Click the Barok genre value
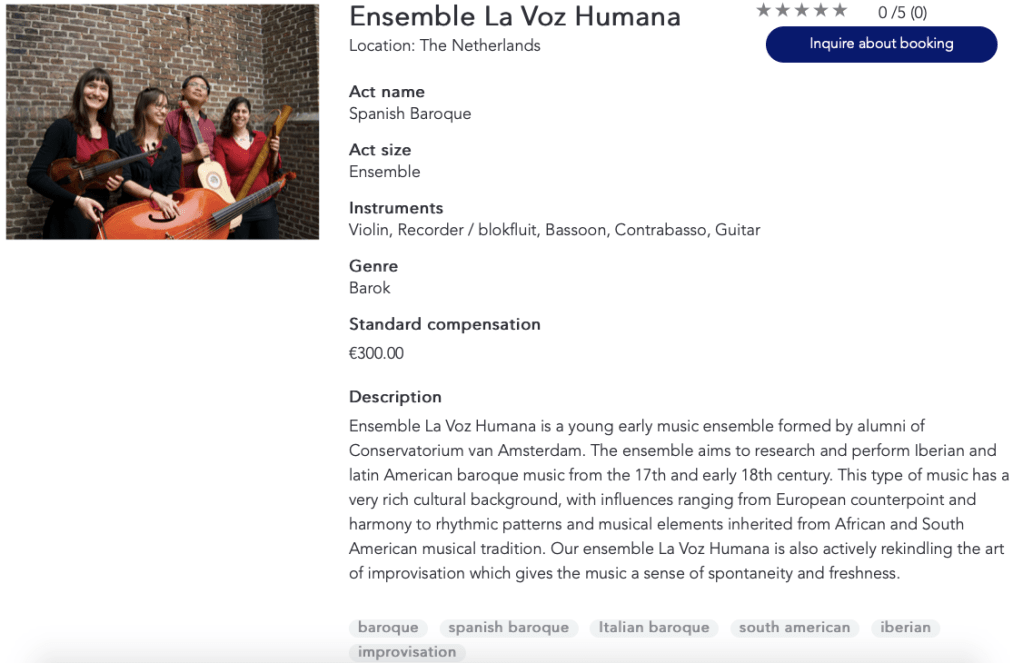The height and width of the screenshot is (663, 1023). pyautogui.click(x=369, y=288)
